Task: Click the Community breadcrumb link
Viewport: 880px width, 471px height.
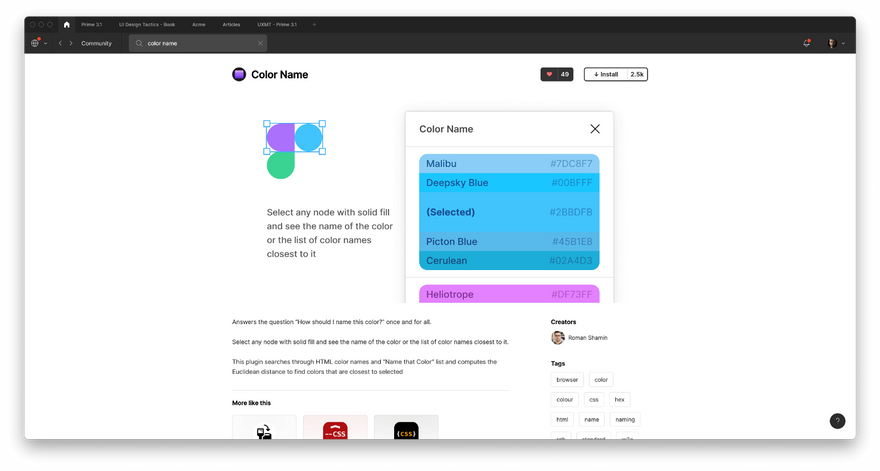Action: point(97,43)
